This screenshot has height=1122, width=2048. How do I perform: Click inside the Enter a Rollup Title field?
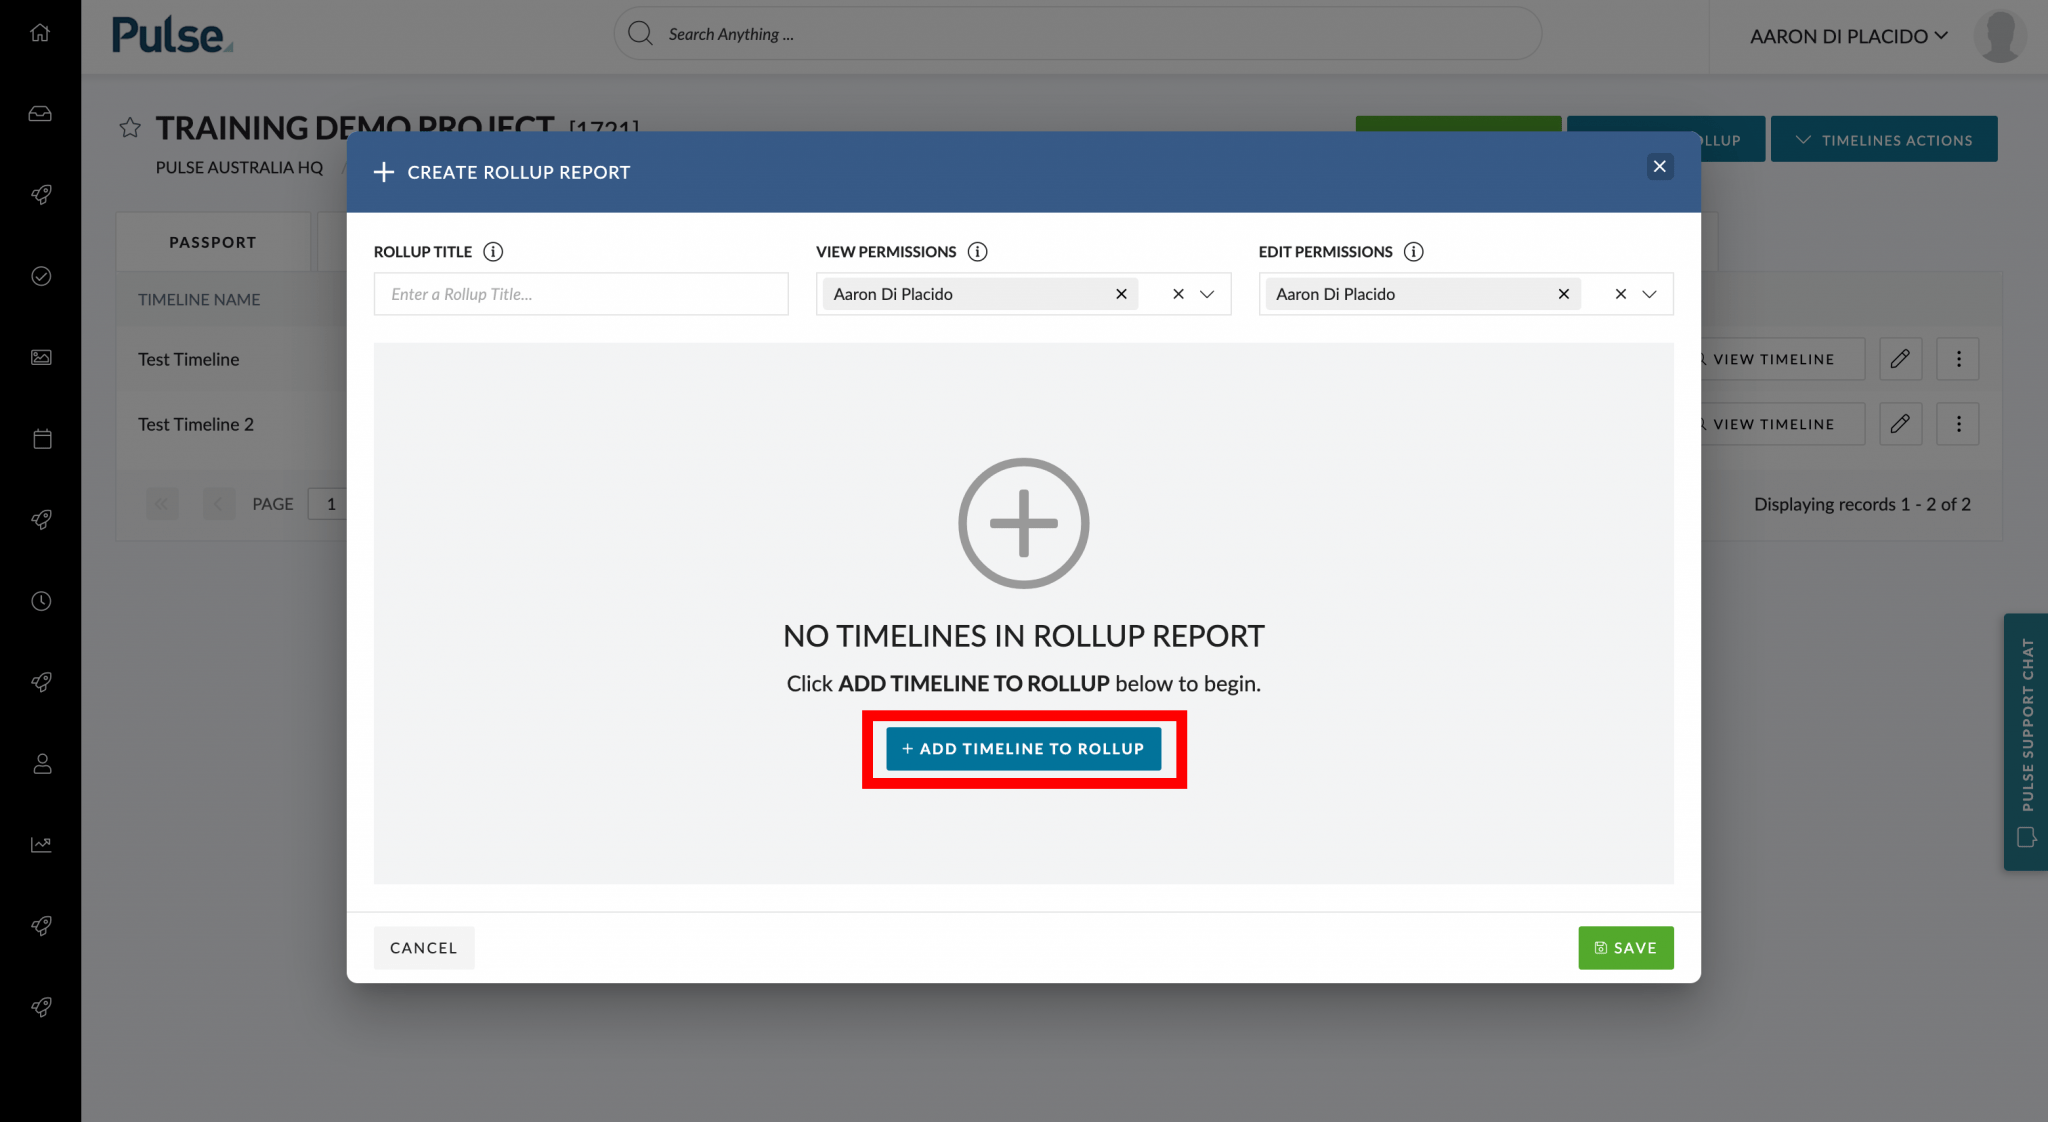[x=580, y=293]
